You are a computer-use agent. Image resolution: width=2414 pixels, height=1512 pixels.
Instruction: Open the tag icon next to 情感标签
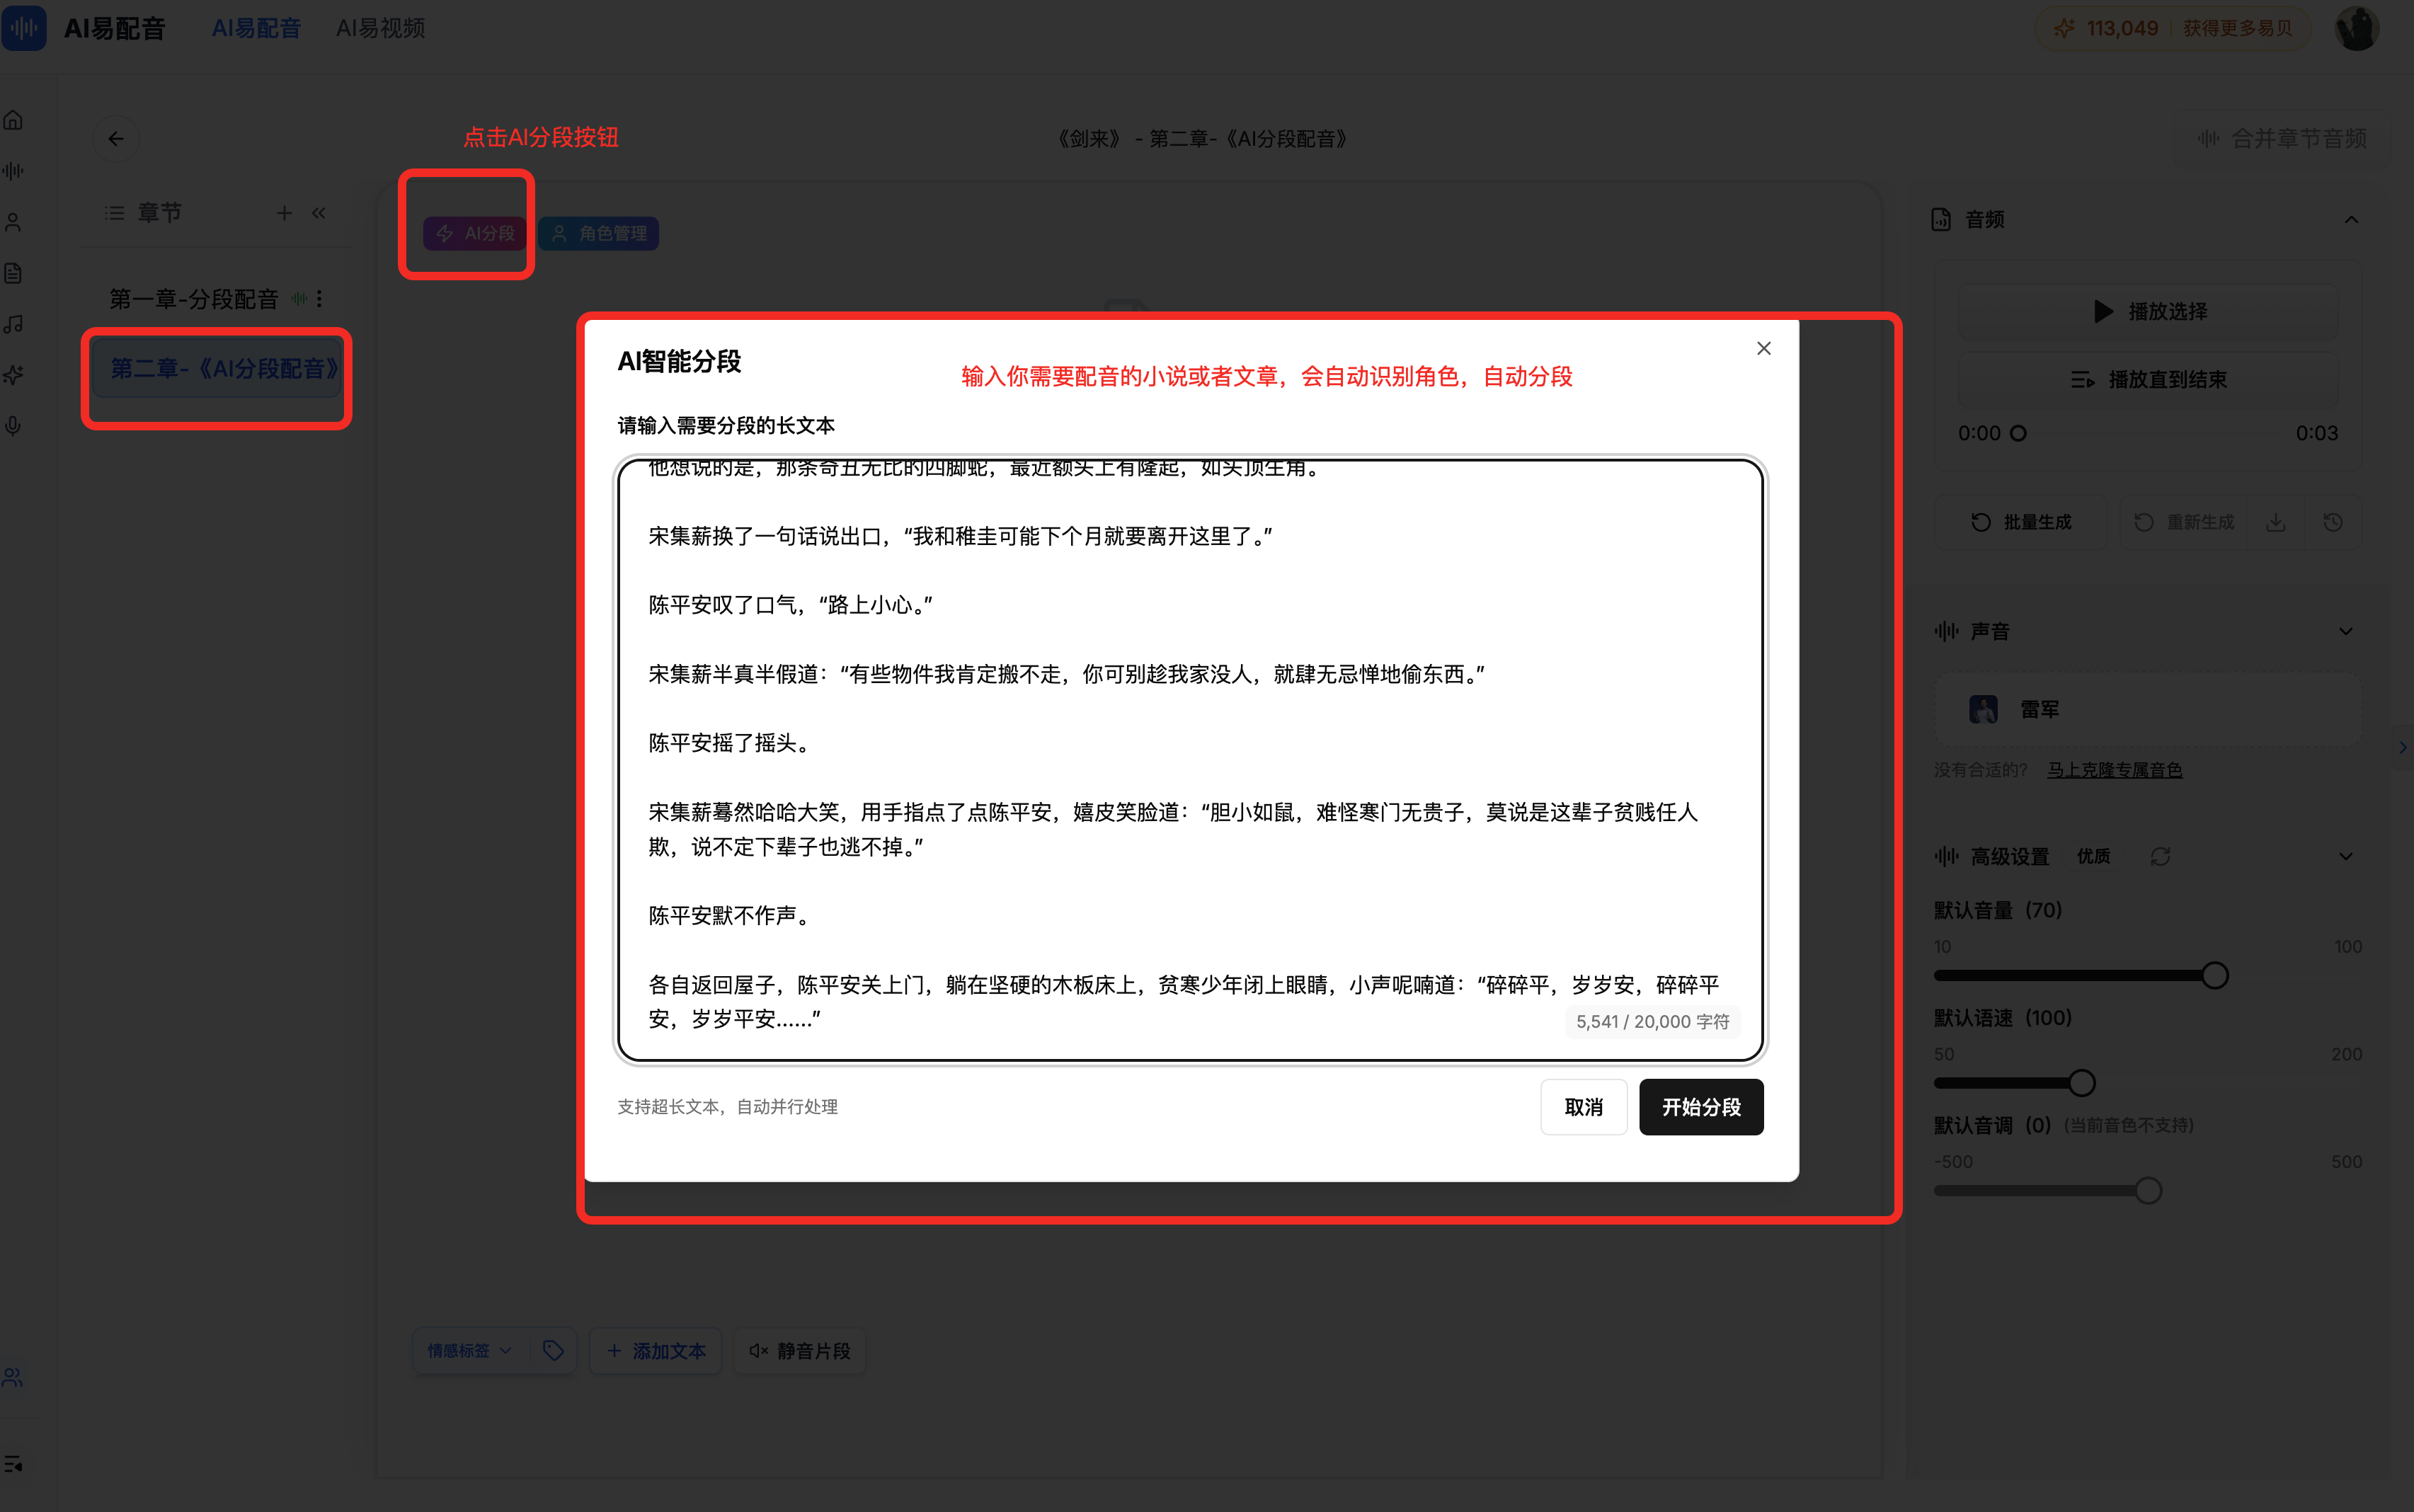tap(554, 1351)
